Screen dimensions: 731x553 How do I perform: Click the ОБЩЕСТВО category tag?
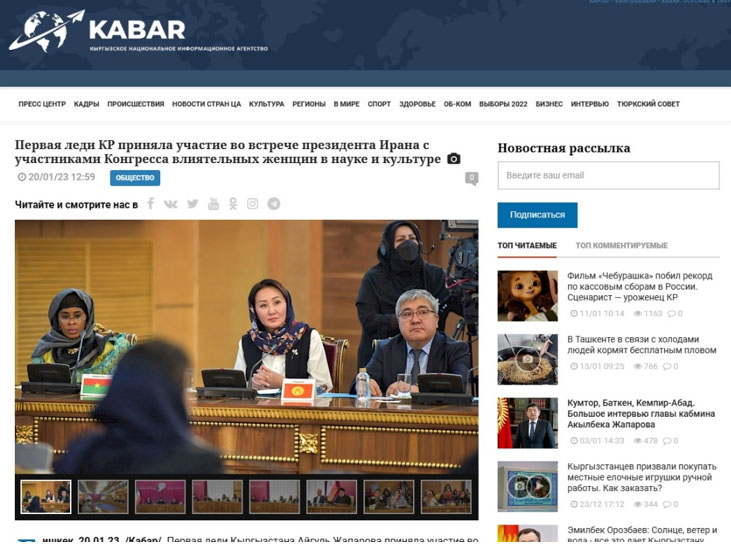135,178
